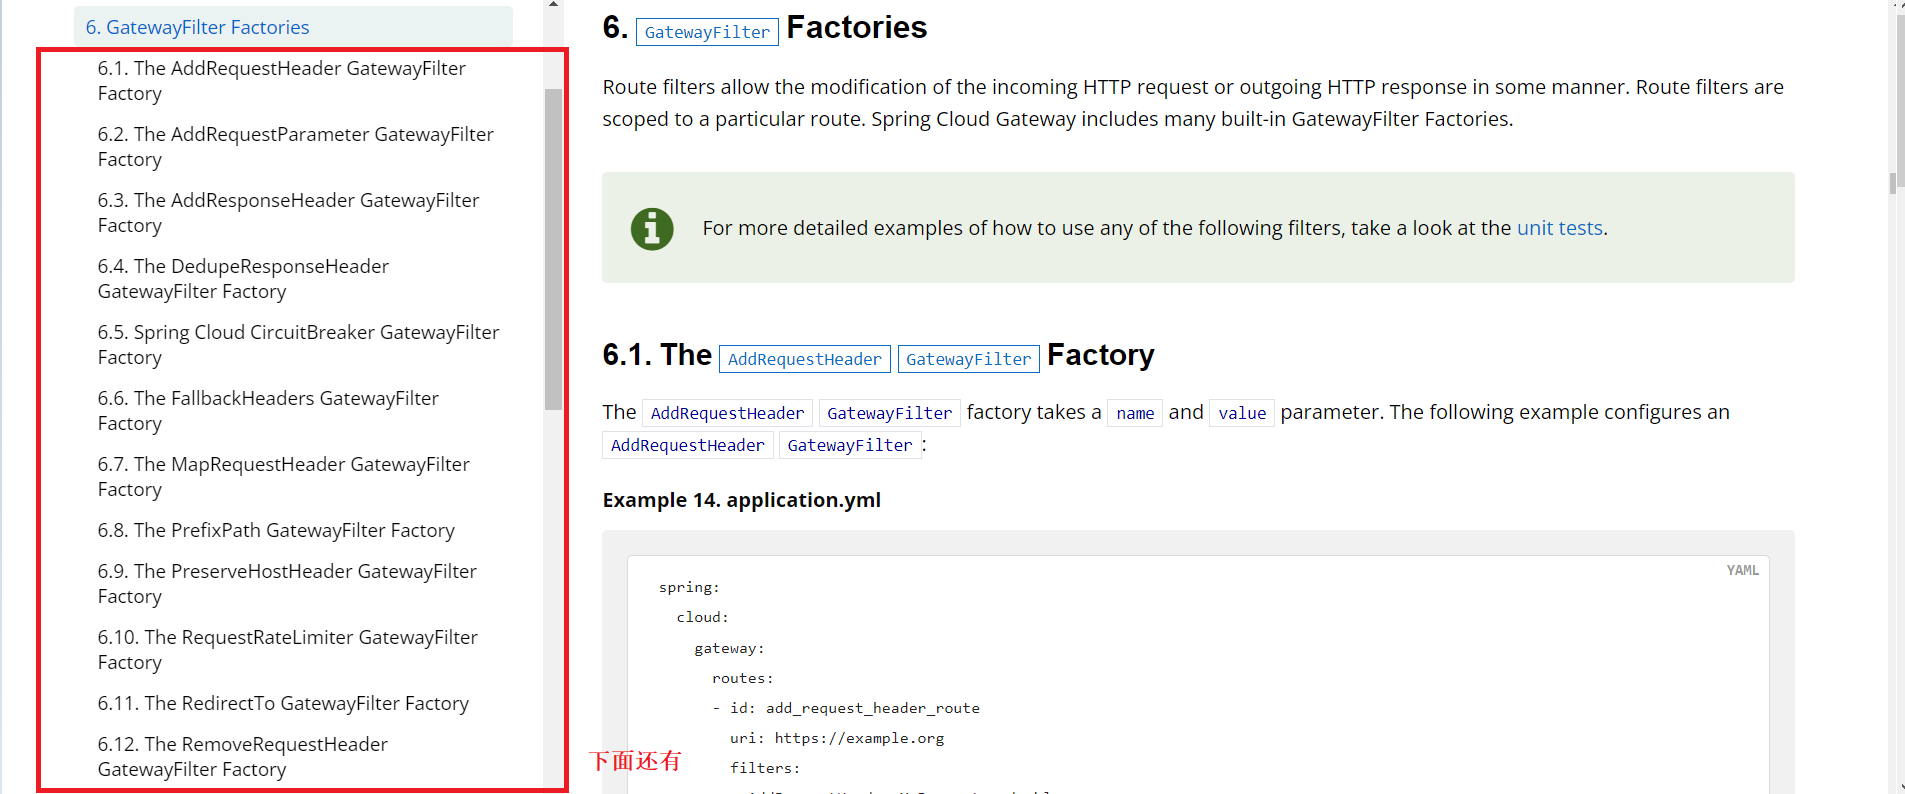This screenshot has height=794, width=1905.
Task: Click the '6.1. The AddRequestHeader GatewayFilter Factory' heading
Action: point(878,355)
